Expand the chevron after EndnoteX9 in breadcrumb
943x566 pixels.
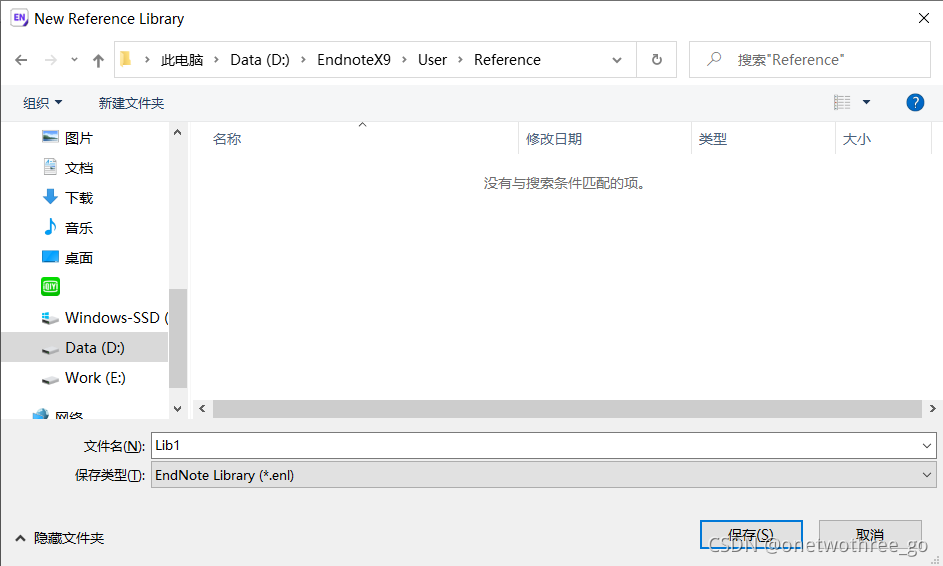(x=404, y=60)
